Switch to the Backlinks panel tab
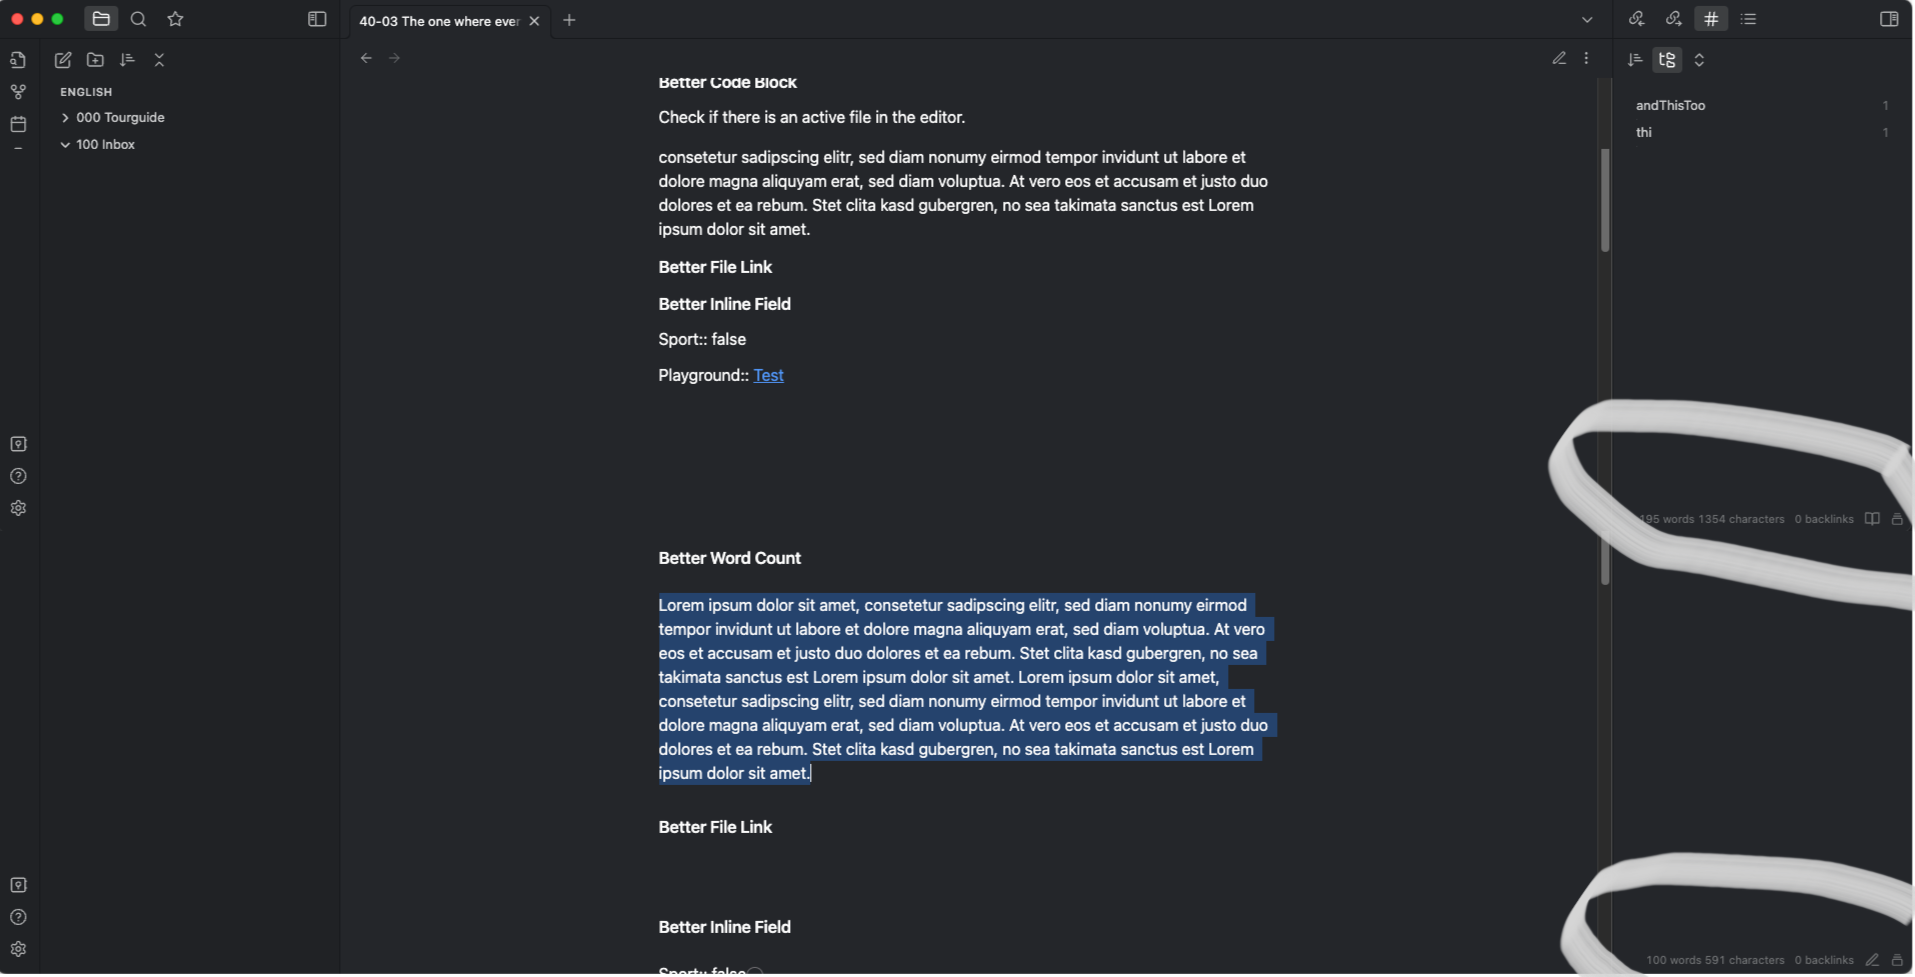1915x977 pixels. 1636,19
